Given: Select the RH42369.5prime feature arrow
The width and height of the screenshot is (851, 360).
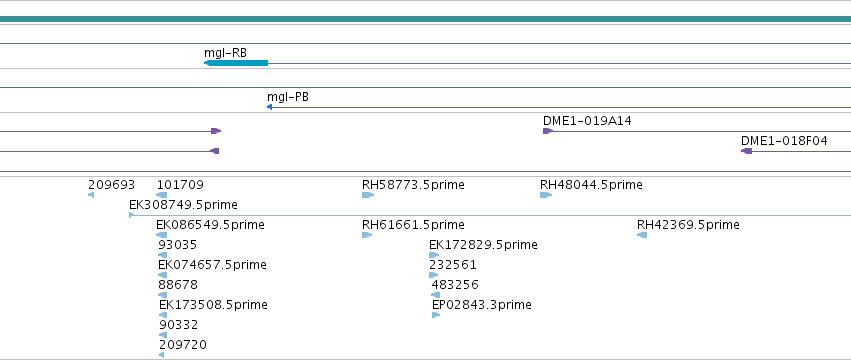Looking at the screenshot, I should point(642,235).
